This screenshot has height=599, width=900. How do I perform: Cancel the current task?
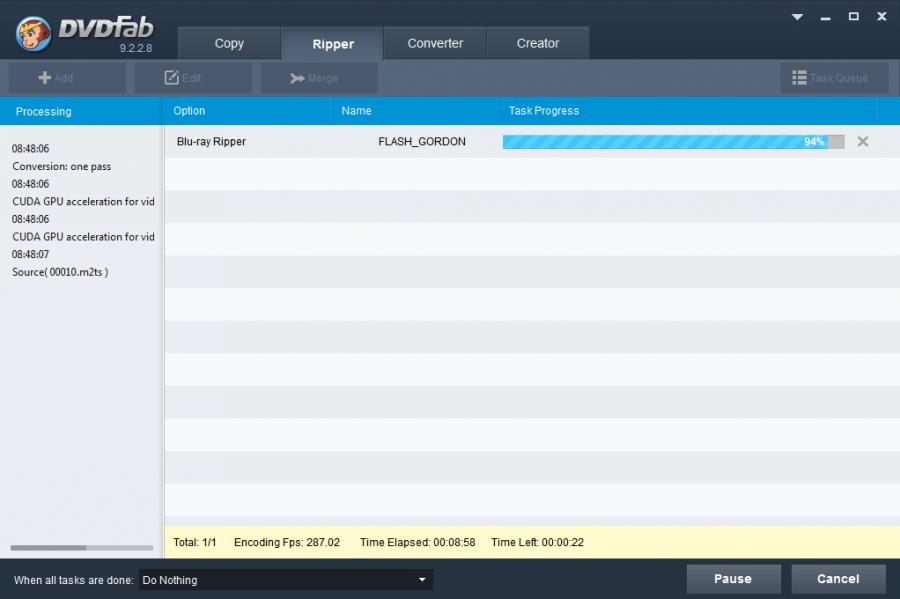tap(839, 579)
